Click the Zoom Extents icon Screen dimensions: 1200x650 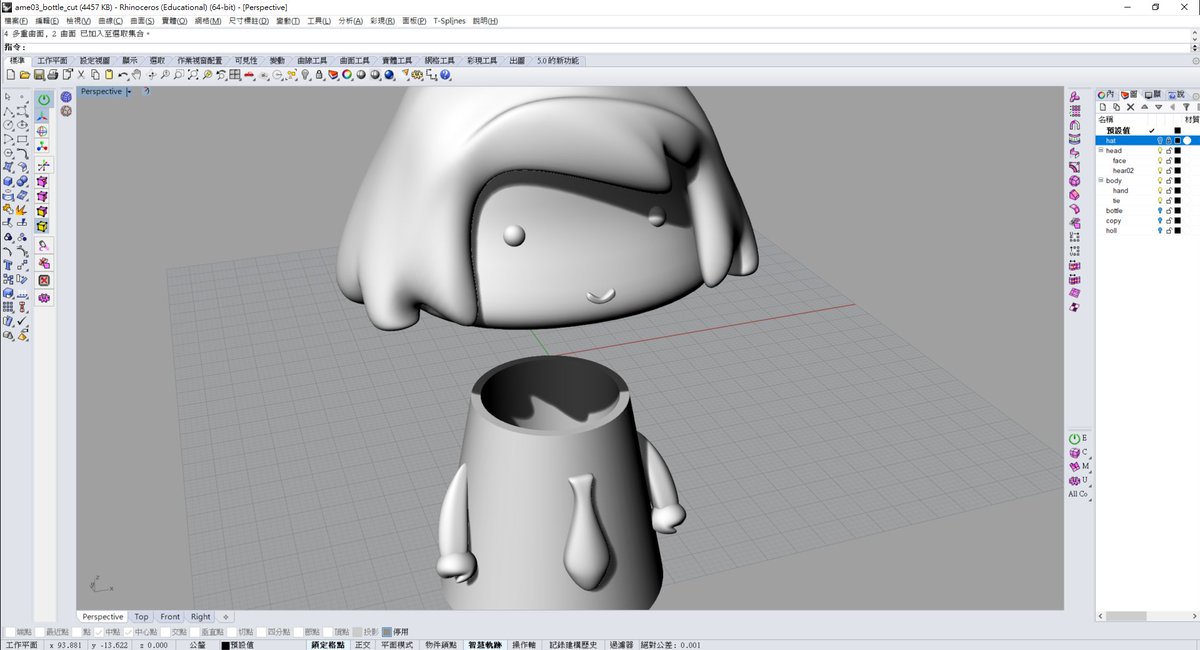click(x=193, y=74)
